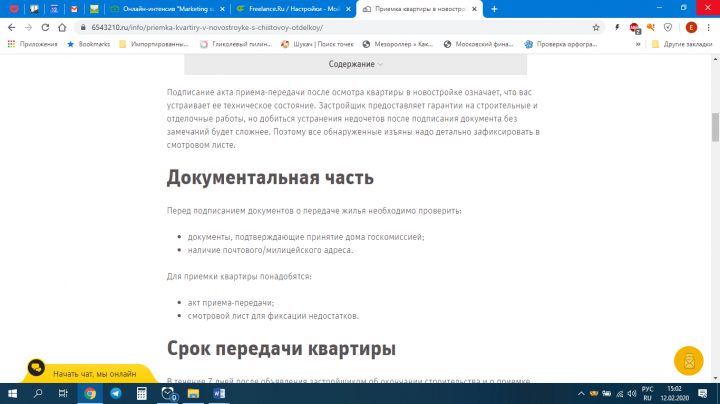Image resolution: width=720 pixels, height=404 pixels.
Task: Expand the Содержание table of contents
Action: click(x=355, y=64)
